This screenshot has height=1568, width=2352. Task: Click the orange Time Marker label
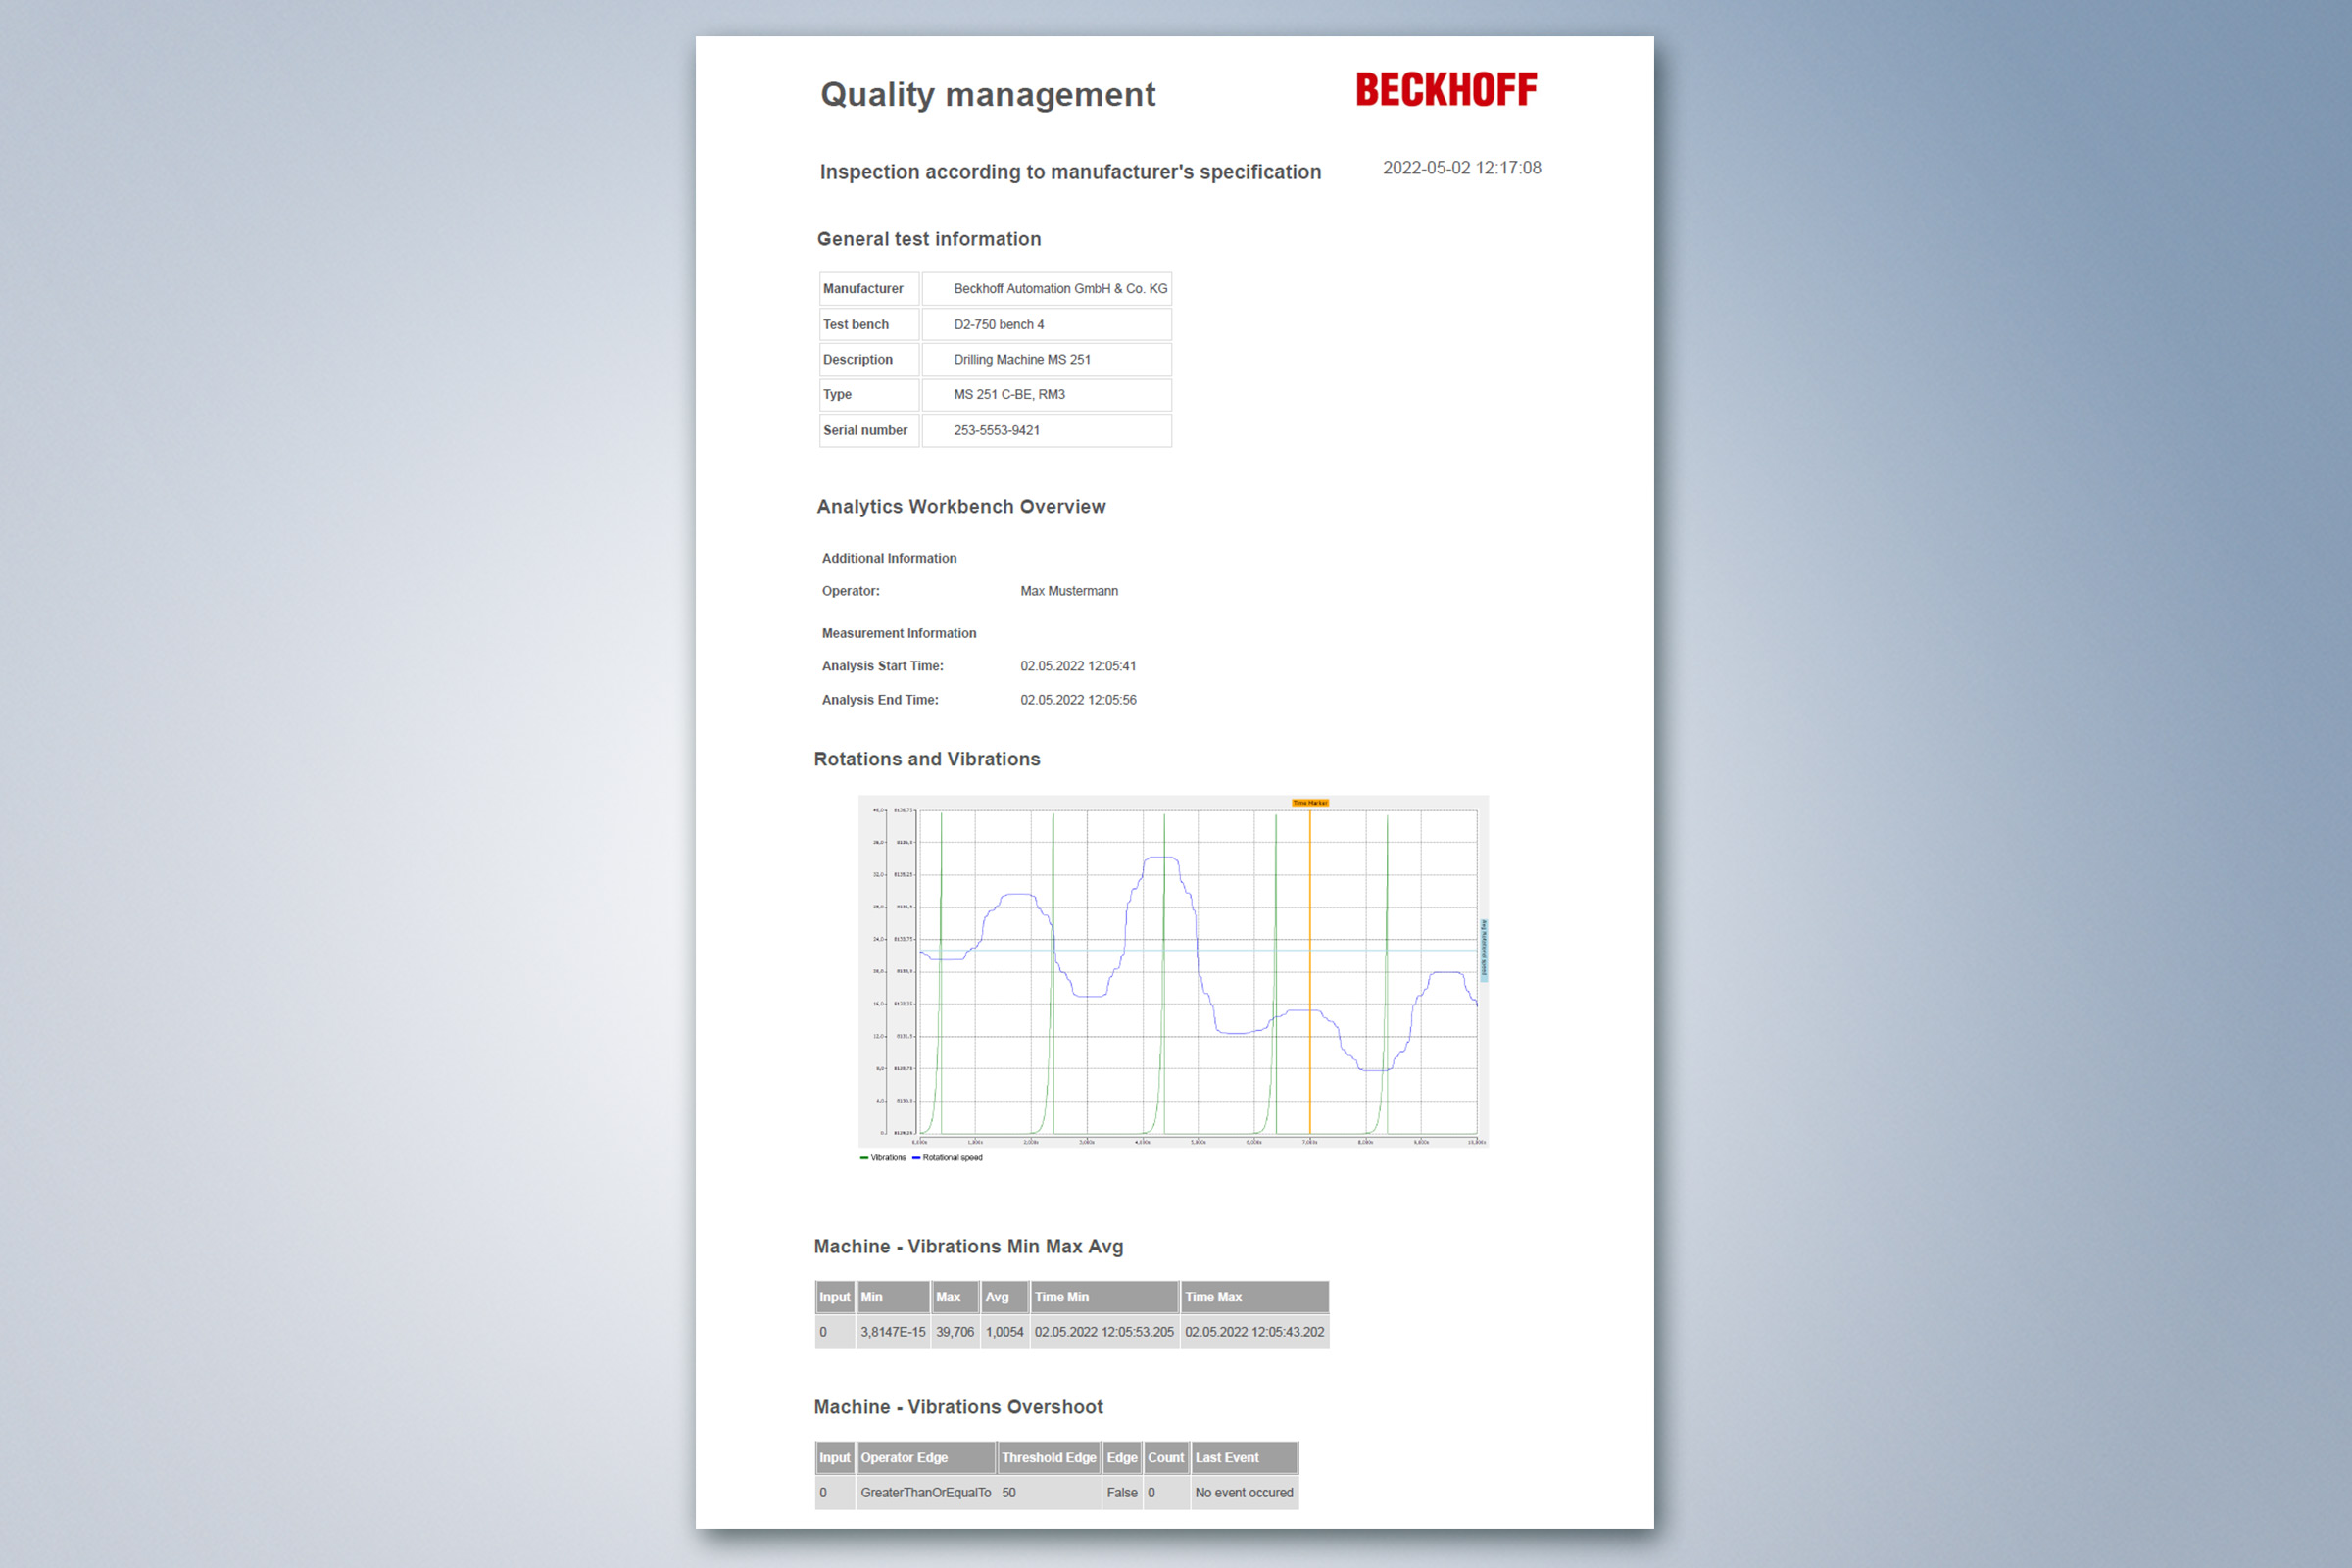tap(1309, 803)
